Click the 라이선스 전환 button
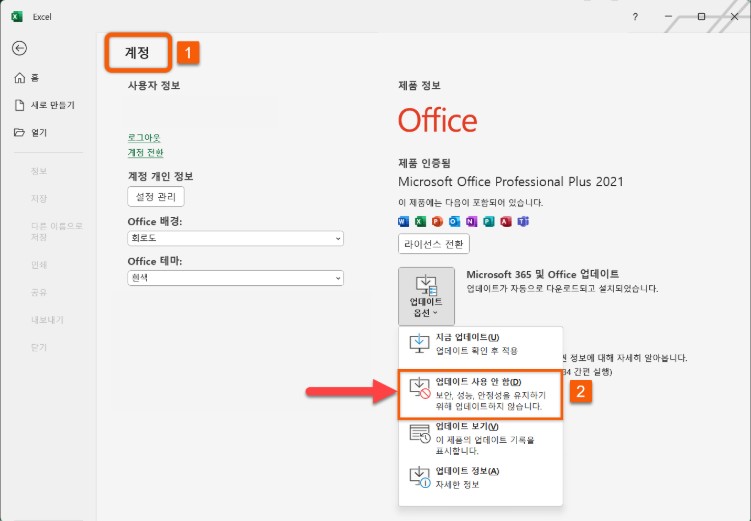The height and width of the screenshot is (521, 751). [433, 244]
